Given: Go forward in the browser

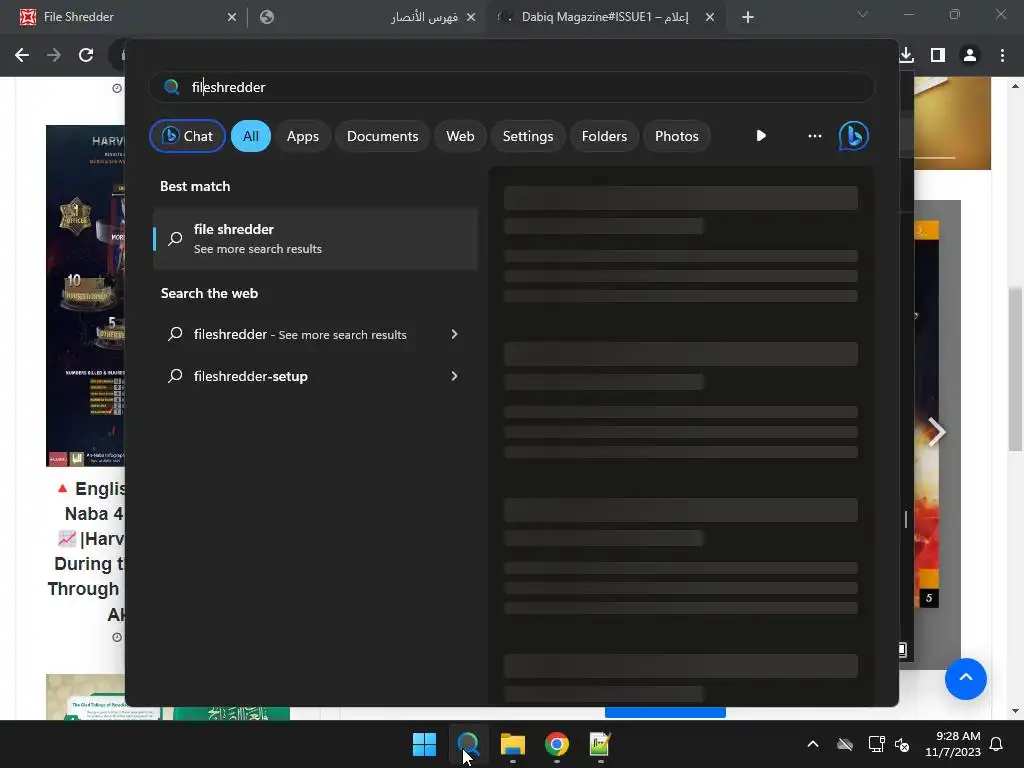Looking at the screenshot, I should (54, 55).
